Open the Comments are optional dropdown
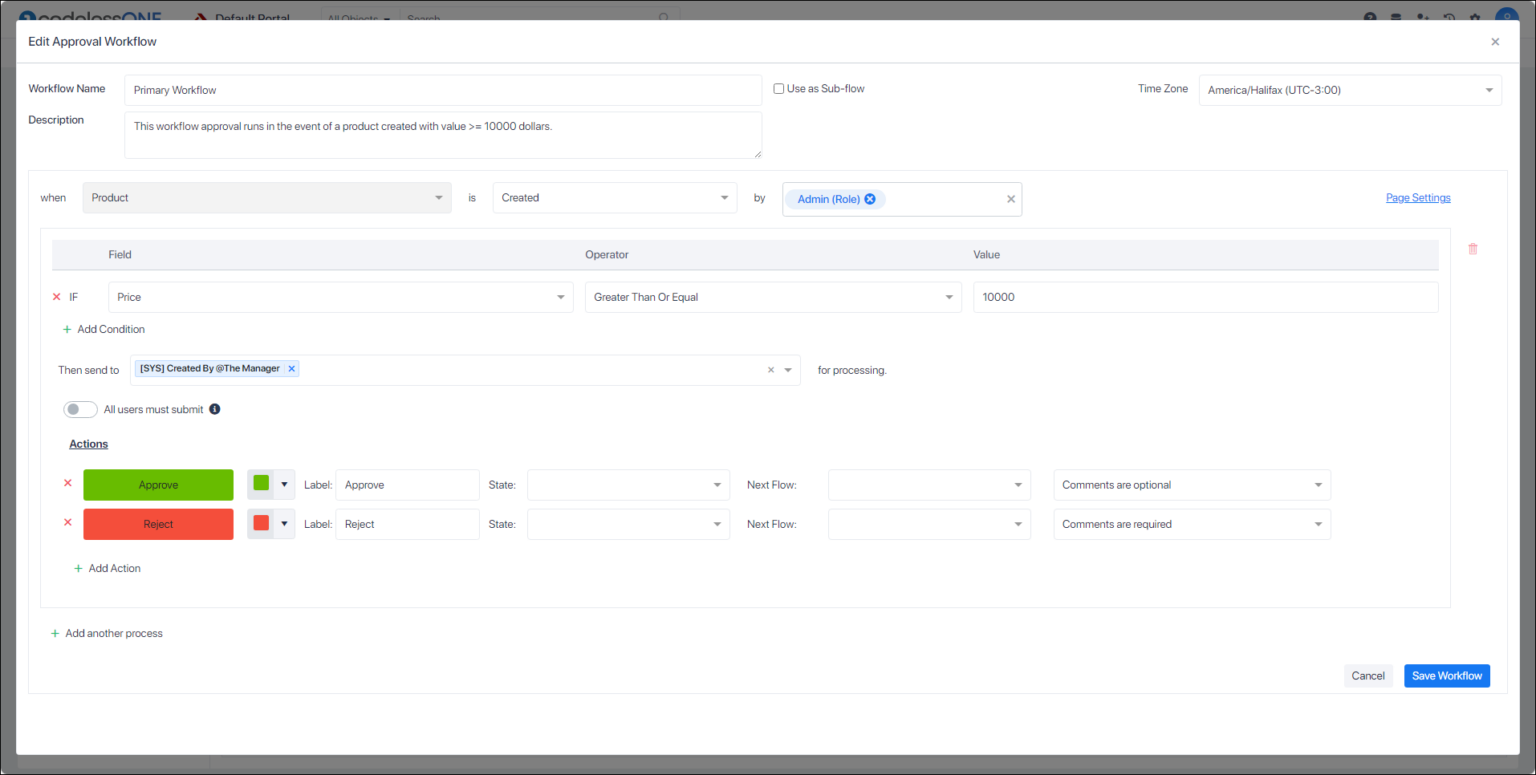1536x775 pixels. click(1192, 485)
